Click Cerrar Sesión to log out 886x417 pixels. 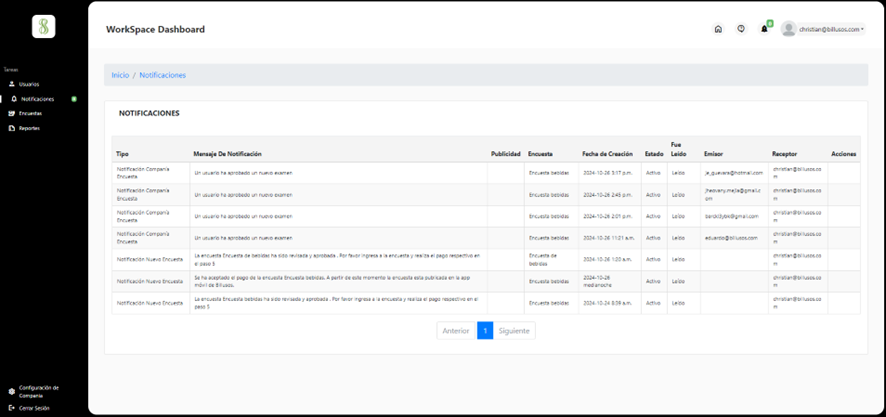tap(36, 409)
